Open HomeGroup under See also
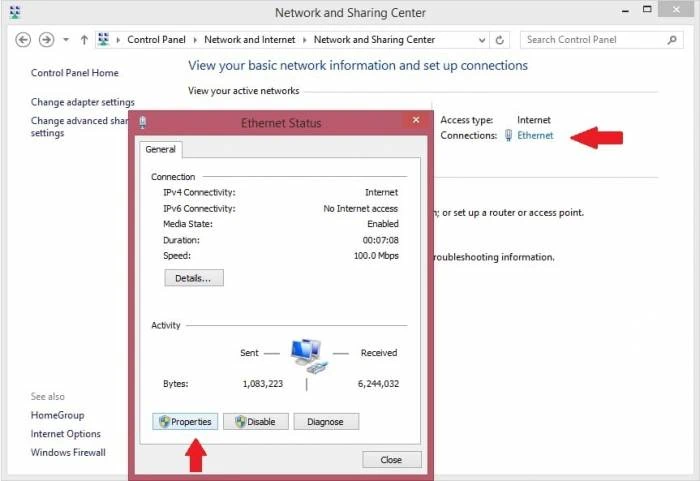This screenshot has height=481, width=700. tap(58, 415)
